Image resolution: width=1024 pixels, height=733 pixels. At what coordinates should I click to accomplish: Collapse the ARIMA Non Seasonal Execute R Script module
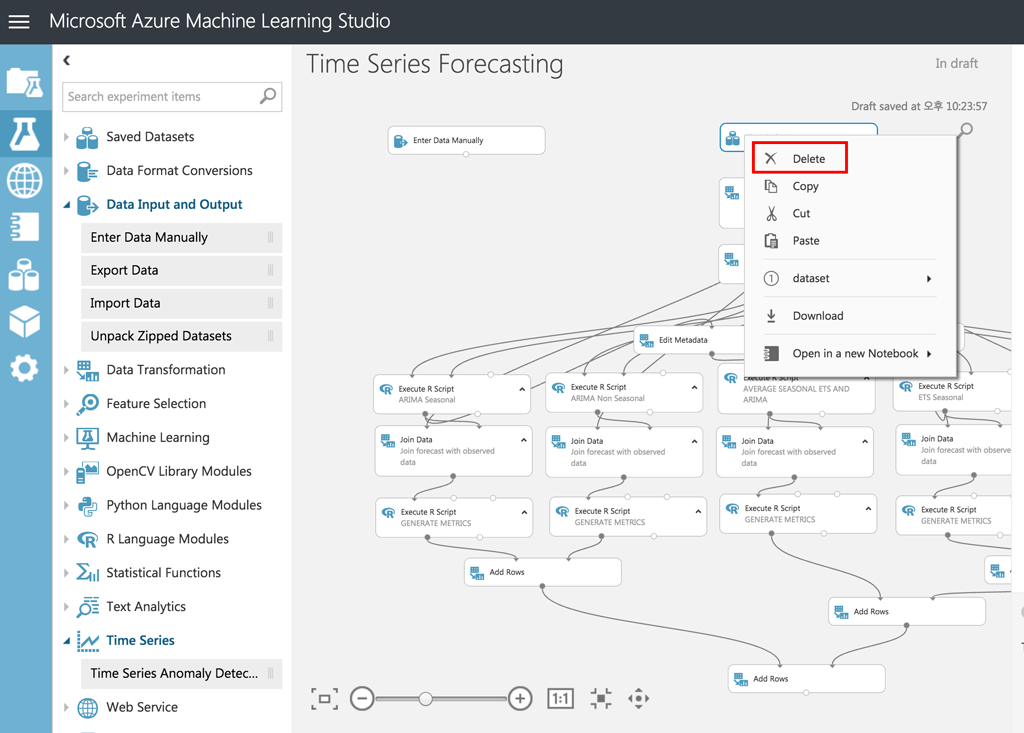694,388
